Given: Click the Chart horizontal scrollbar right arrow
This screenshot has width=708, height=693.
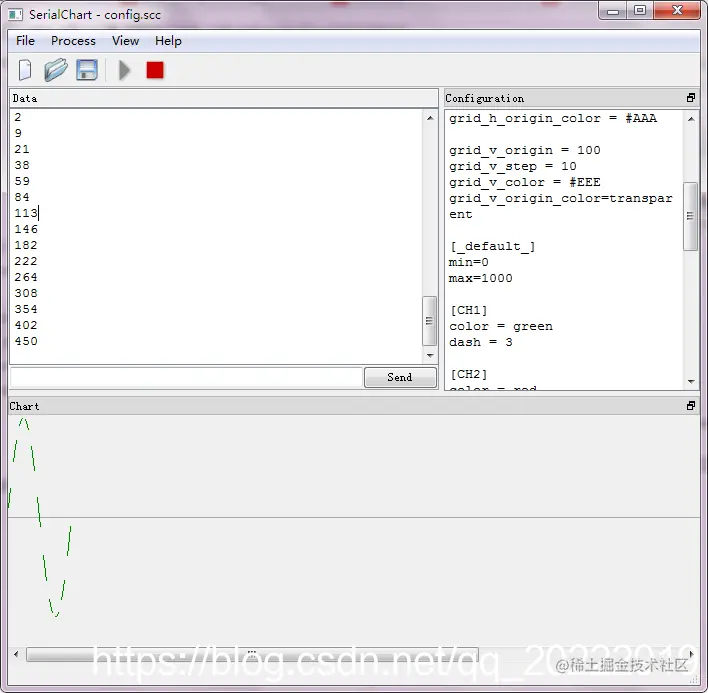Looking at the screenshot, I should tap(691, 654).
